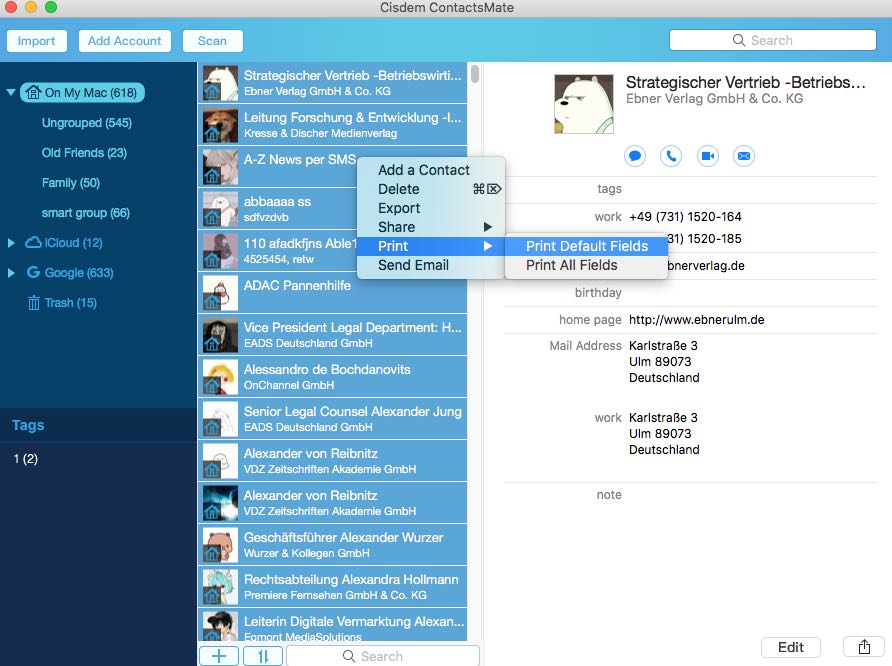Click avatar of Rechtsabteilung Alexandra Hollmann

(220, 587)
